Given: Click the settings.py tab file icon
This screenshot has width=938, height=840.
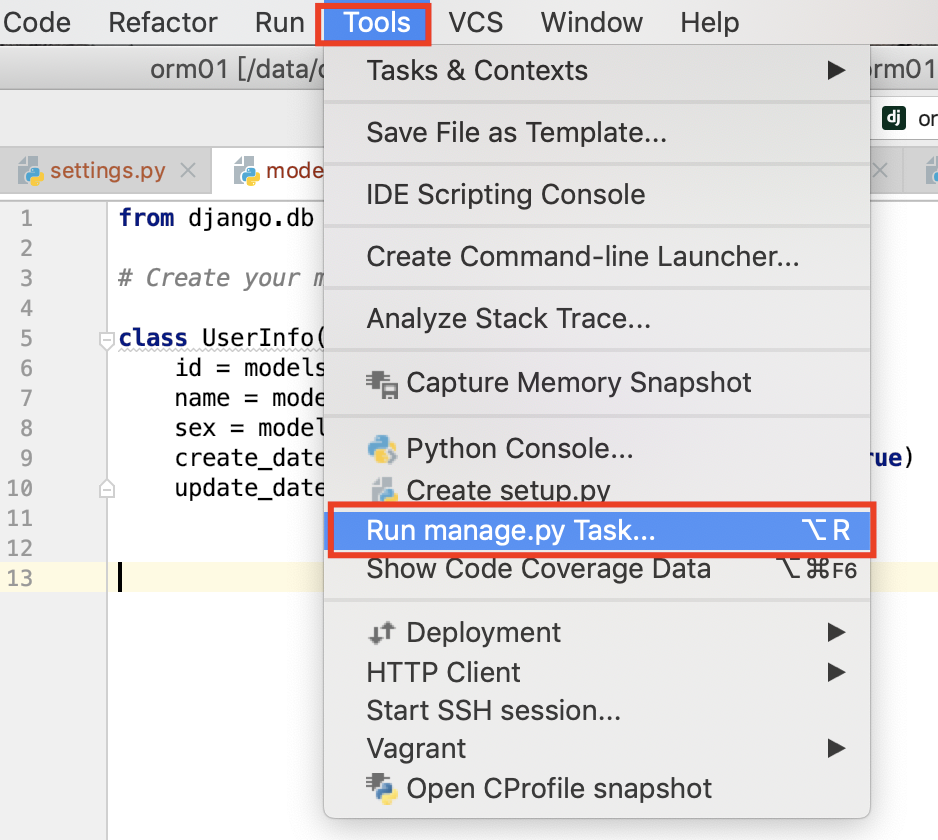Looking at the screenshot, I should point(30,171).
